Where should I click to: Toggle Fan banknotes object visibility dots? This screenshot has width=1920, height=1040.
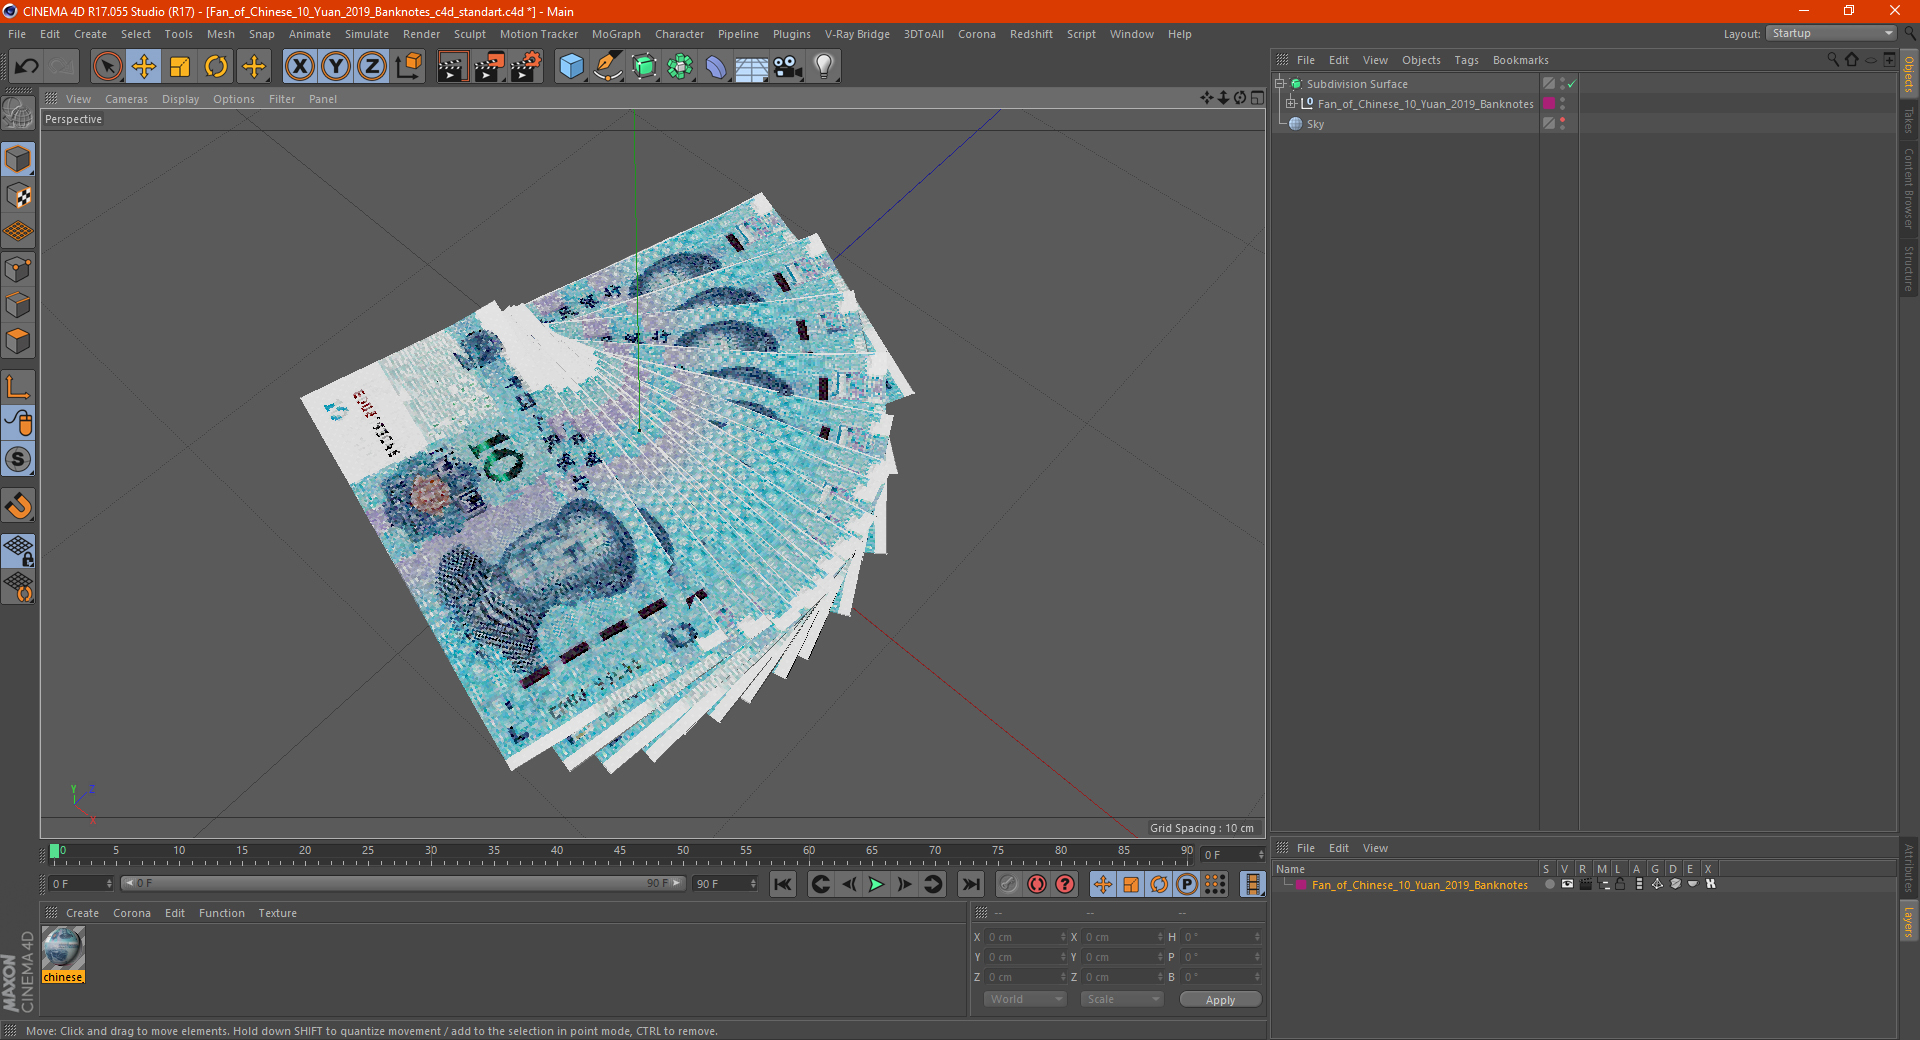[1562, 104]
